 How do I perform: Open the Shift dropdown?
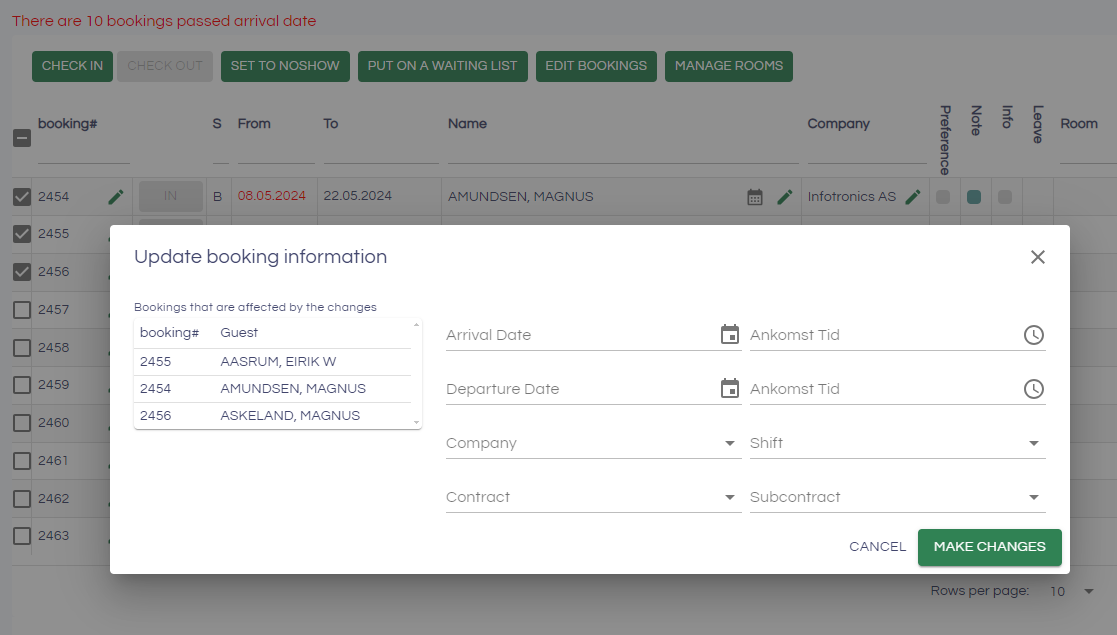1034,443
